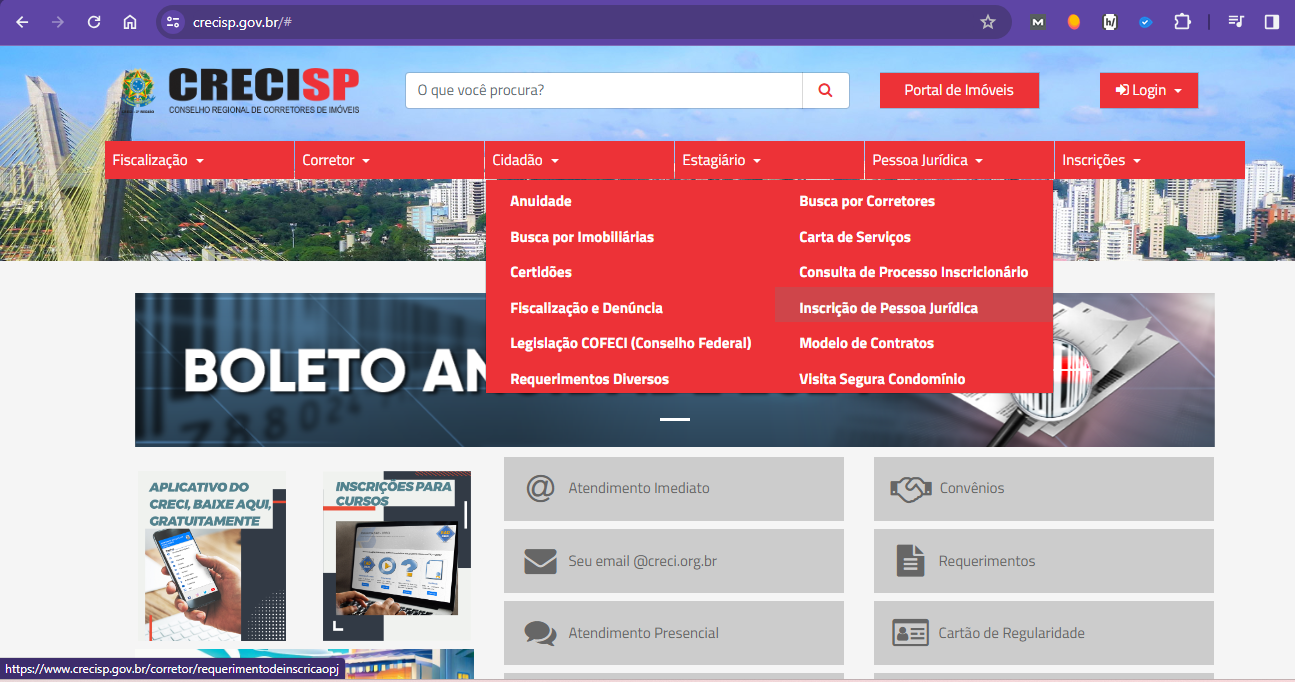Select Visita Segura Condomínio
The width and height of the screenshot is (1295, 682).
pos(882,379)
